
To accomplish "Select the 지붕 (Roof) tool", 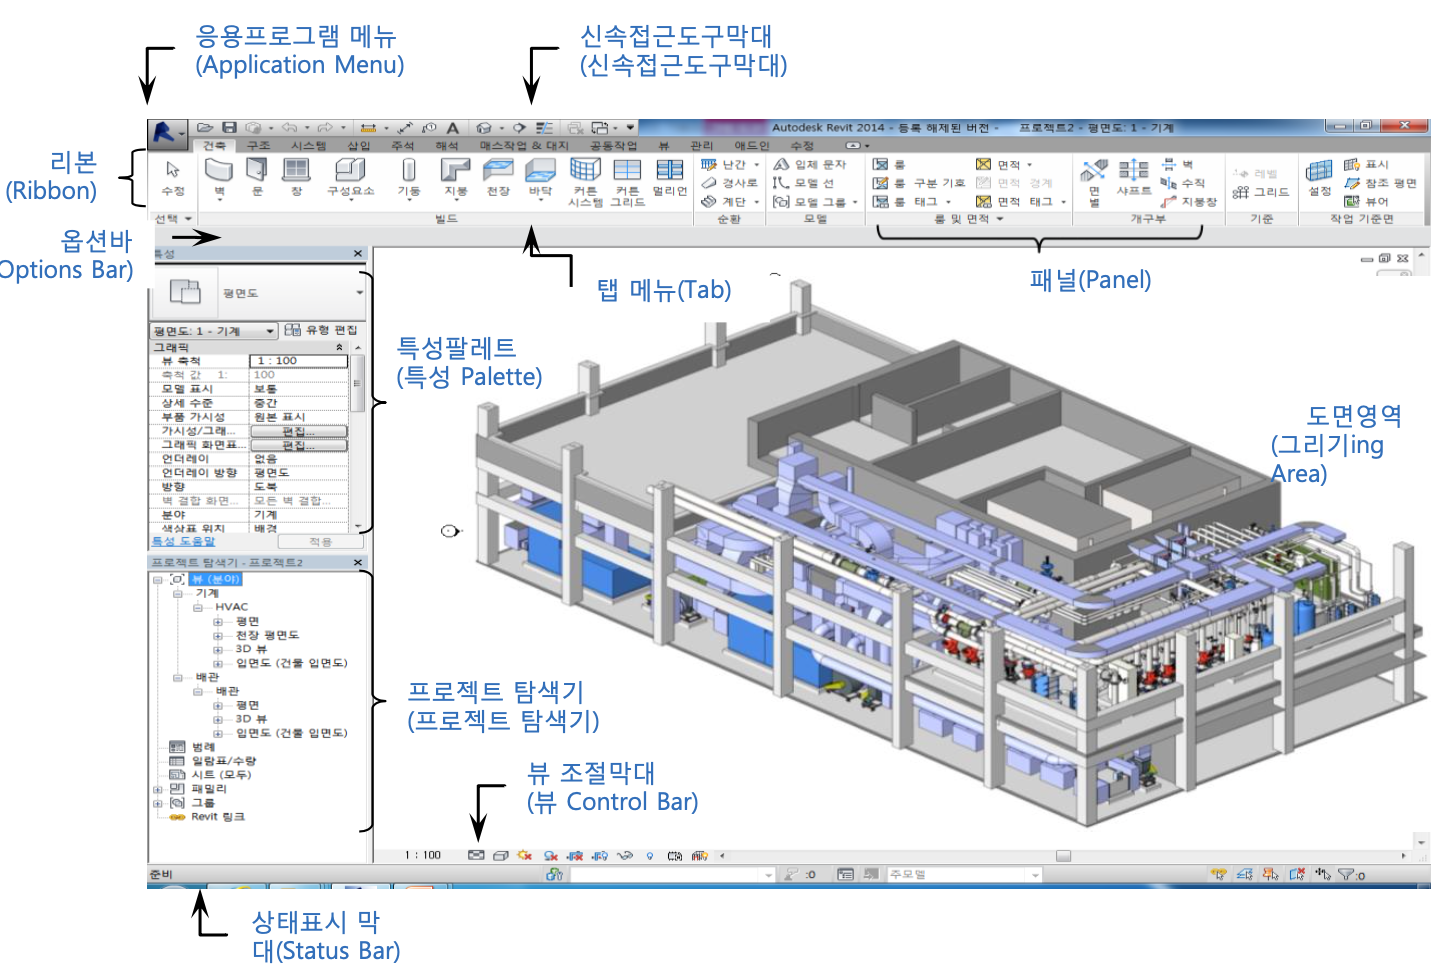I will click(x=455, y=178).
